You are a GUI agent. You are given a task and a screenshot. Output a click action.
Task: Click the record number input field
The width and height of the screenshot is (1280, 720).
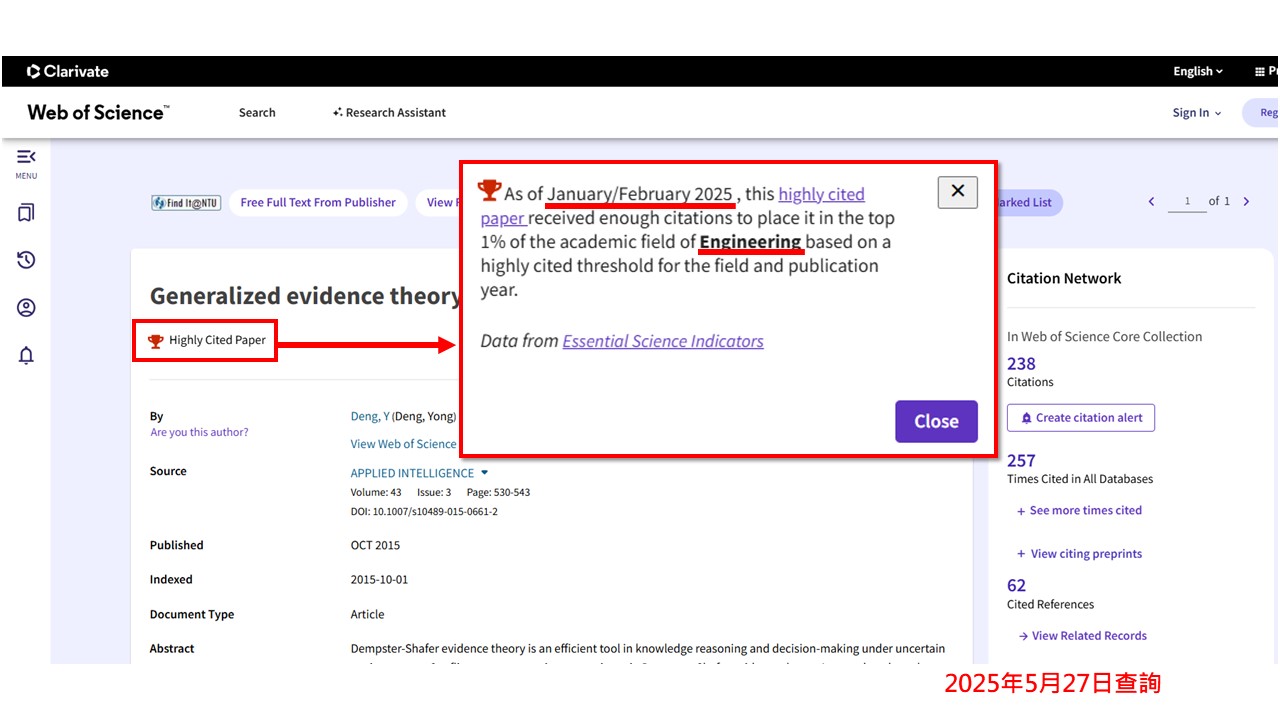[1187, 202]
